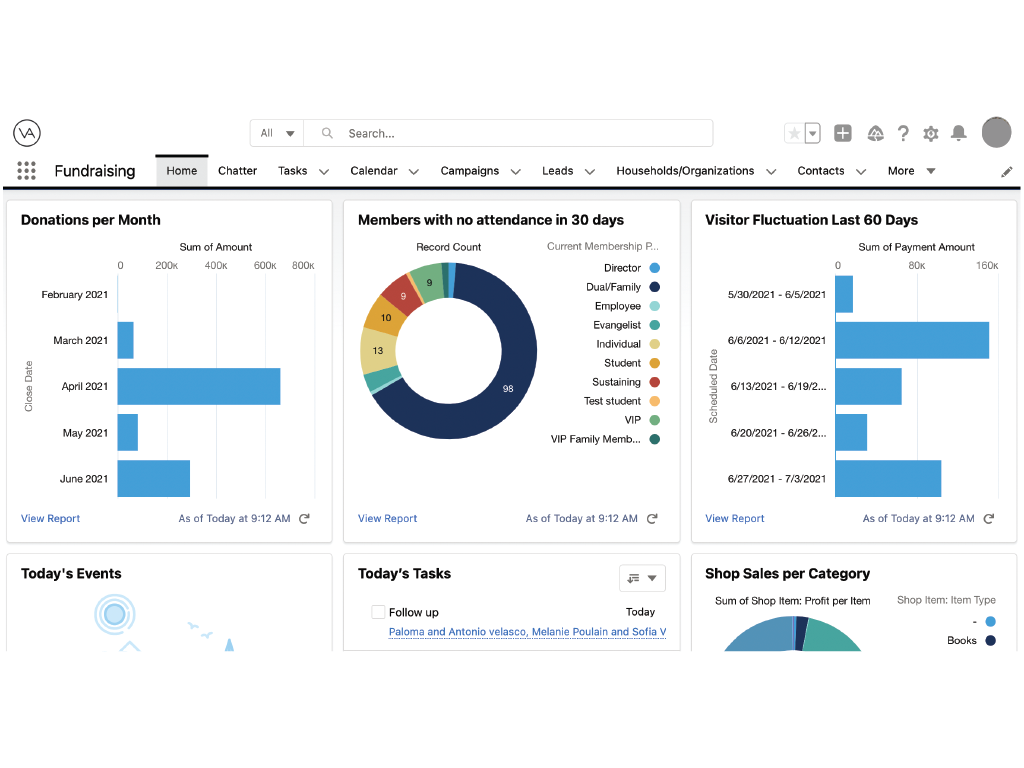
Task: Open the Setup gear icon
Action: coord(931,134)
